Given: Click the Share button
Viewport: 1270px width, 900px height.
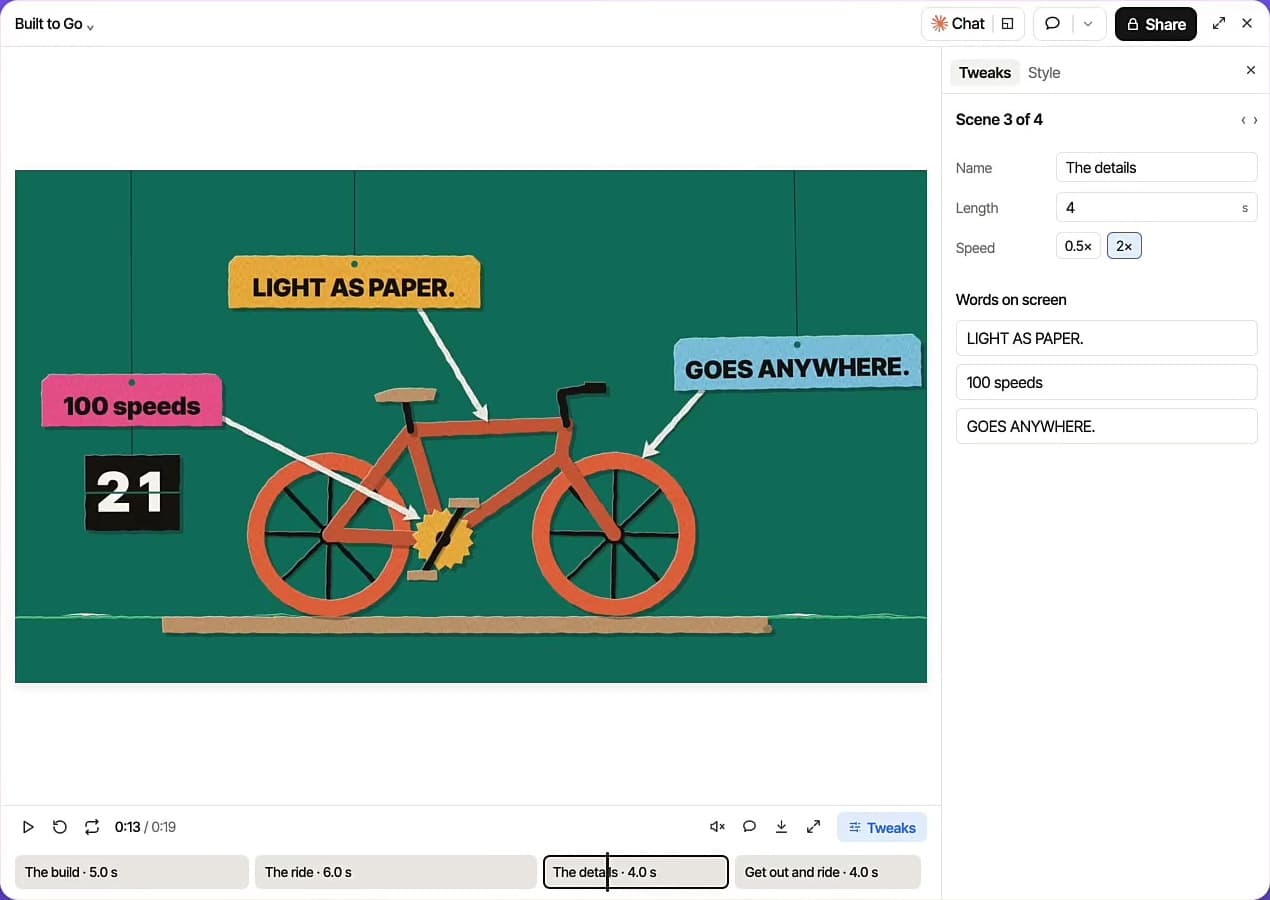Looking at the screenshot, I should 1155,24.
